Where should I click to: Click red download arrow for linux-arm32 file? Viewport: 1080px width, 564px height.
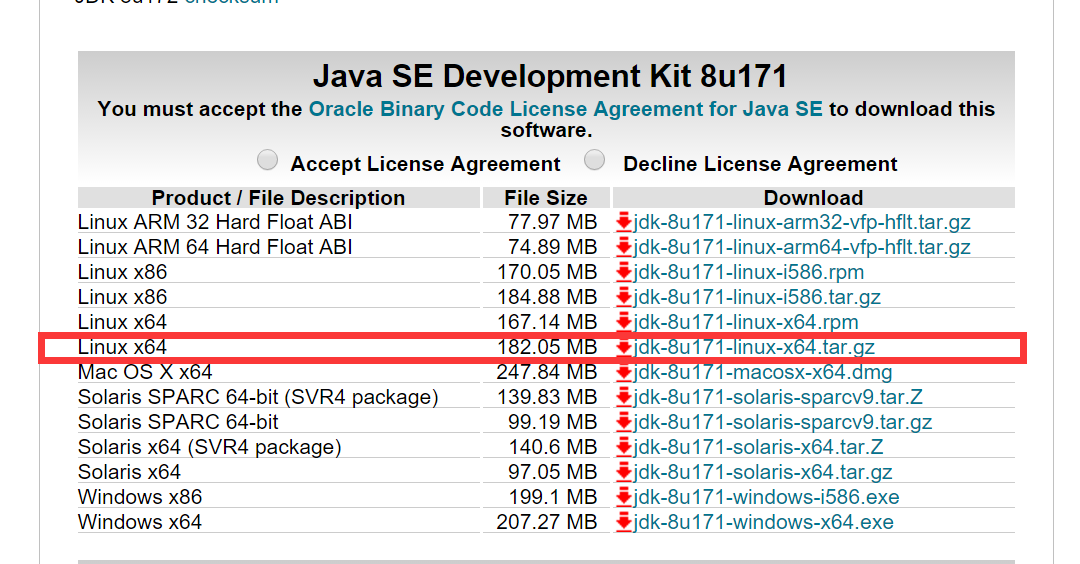pos(624,222)
